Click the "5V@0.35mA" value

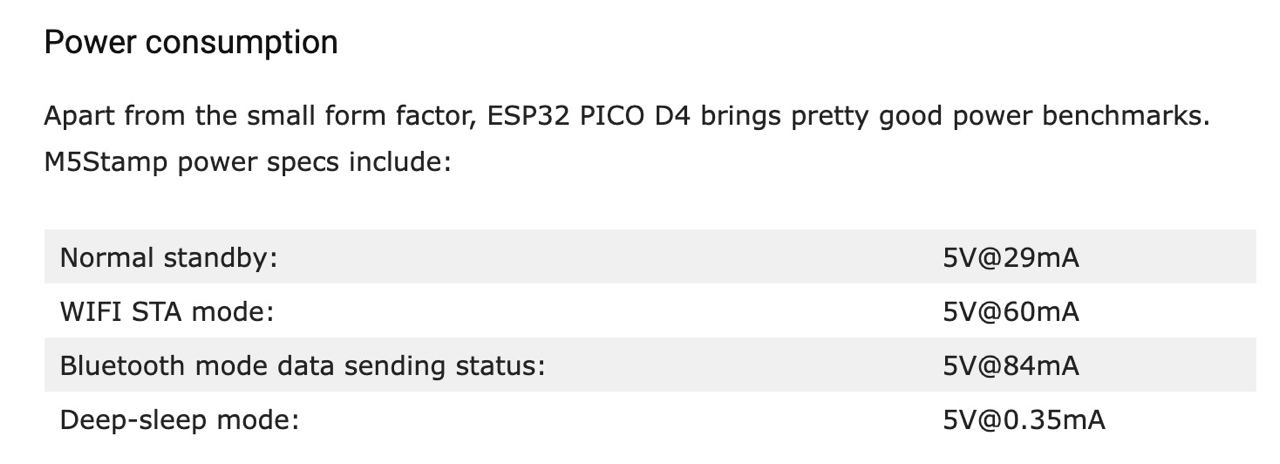click(1024, 420)
